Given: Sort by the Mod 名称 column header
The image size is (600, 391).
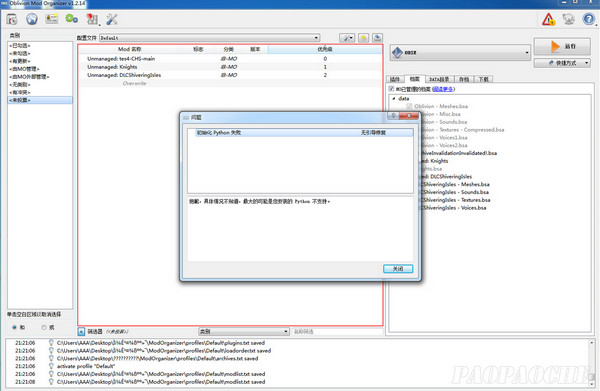Looking at the screenshot, I should (x=130, y=49).
